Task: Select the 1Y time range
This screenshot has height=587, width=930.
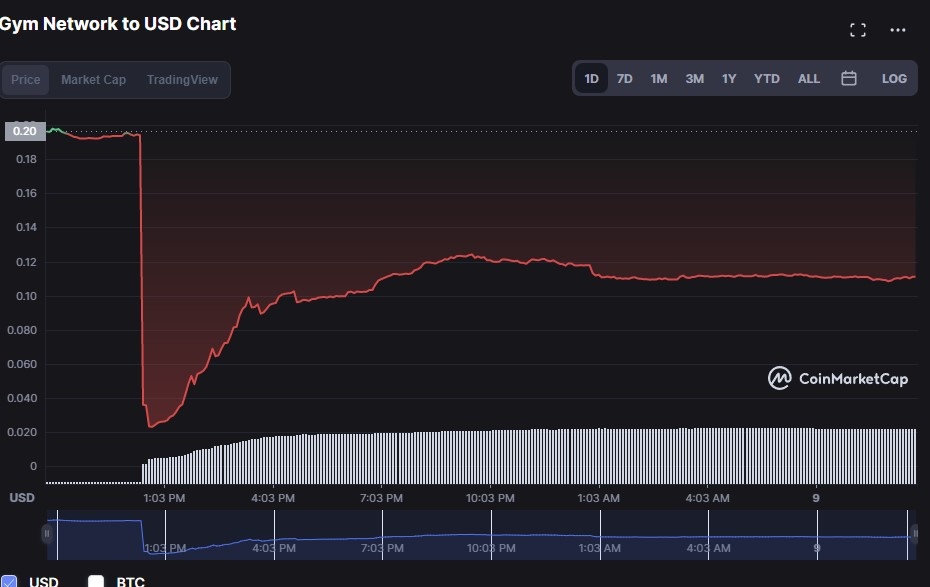Action: point(729,78)
